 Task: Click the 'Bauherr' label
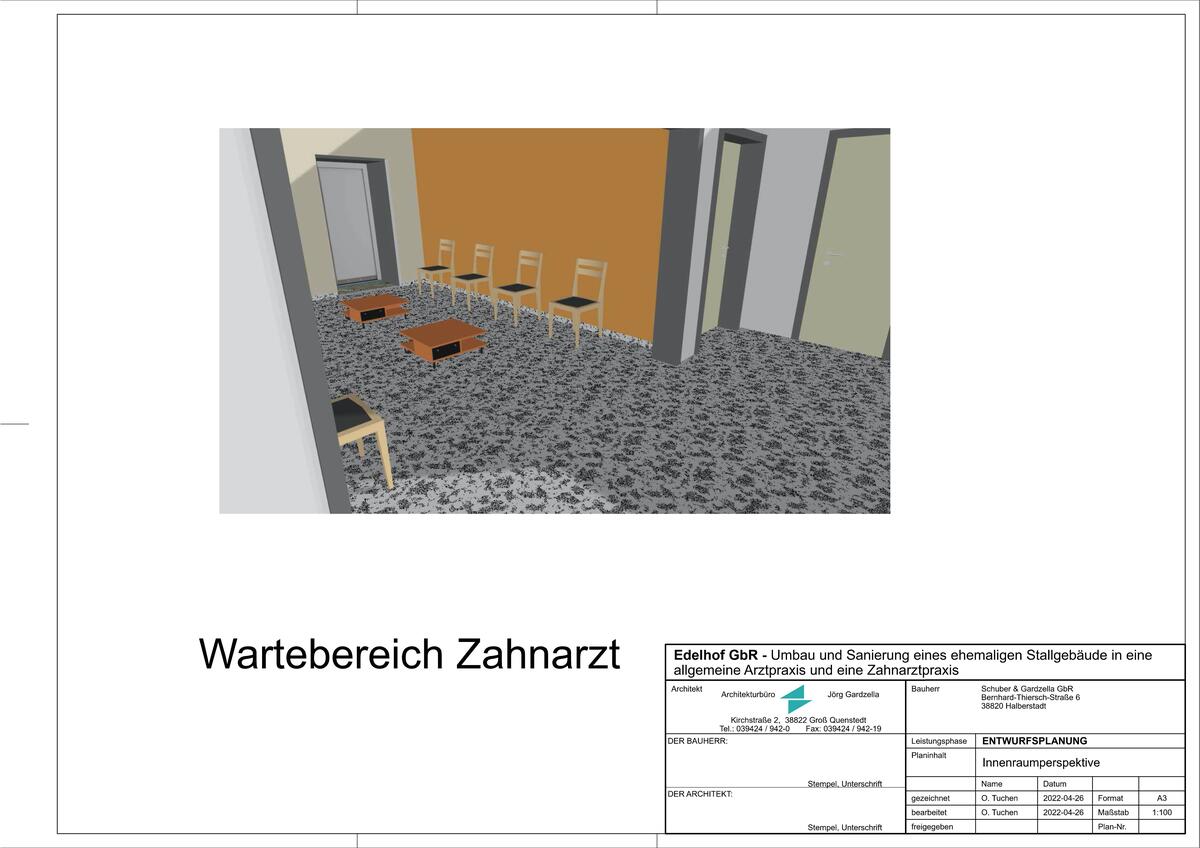[x=925, y=689]
